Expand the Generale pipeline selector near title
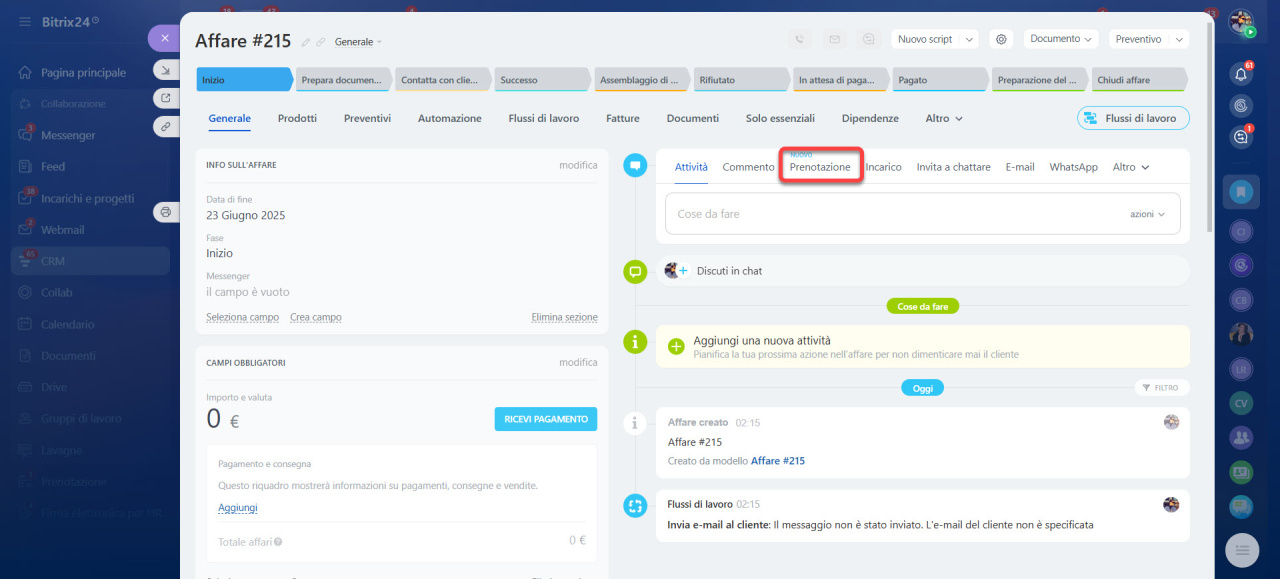 358,42
